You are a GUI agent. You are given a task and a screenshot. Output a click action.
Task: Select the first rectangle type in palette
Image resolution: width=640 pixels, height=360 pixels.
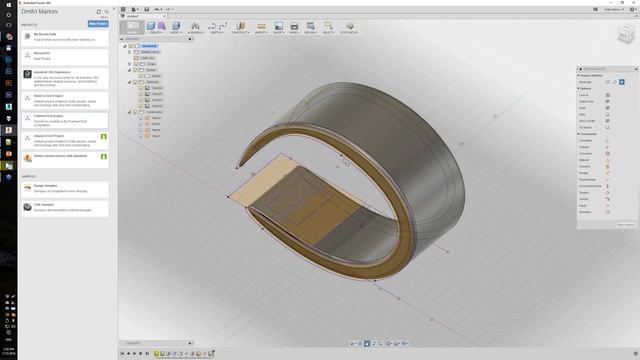click(607, 82)
